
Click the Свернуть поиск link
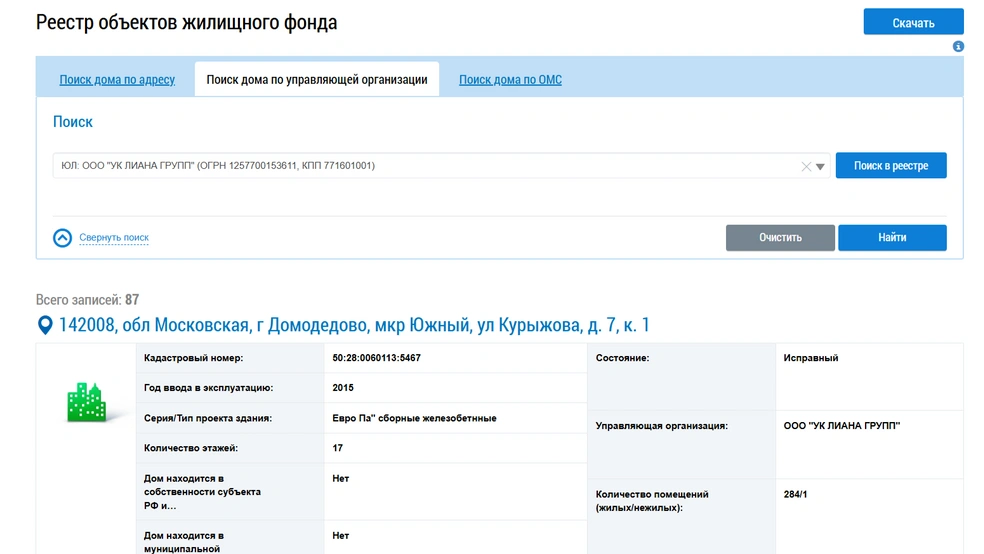pos(114,238)
